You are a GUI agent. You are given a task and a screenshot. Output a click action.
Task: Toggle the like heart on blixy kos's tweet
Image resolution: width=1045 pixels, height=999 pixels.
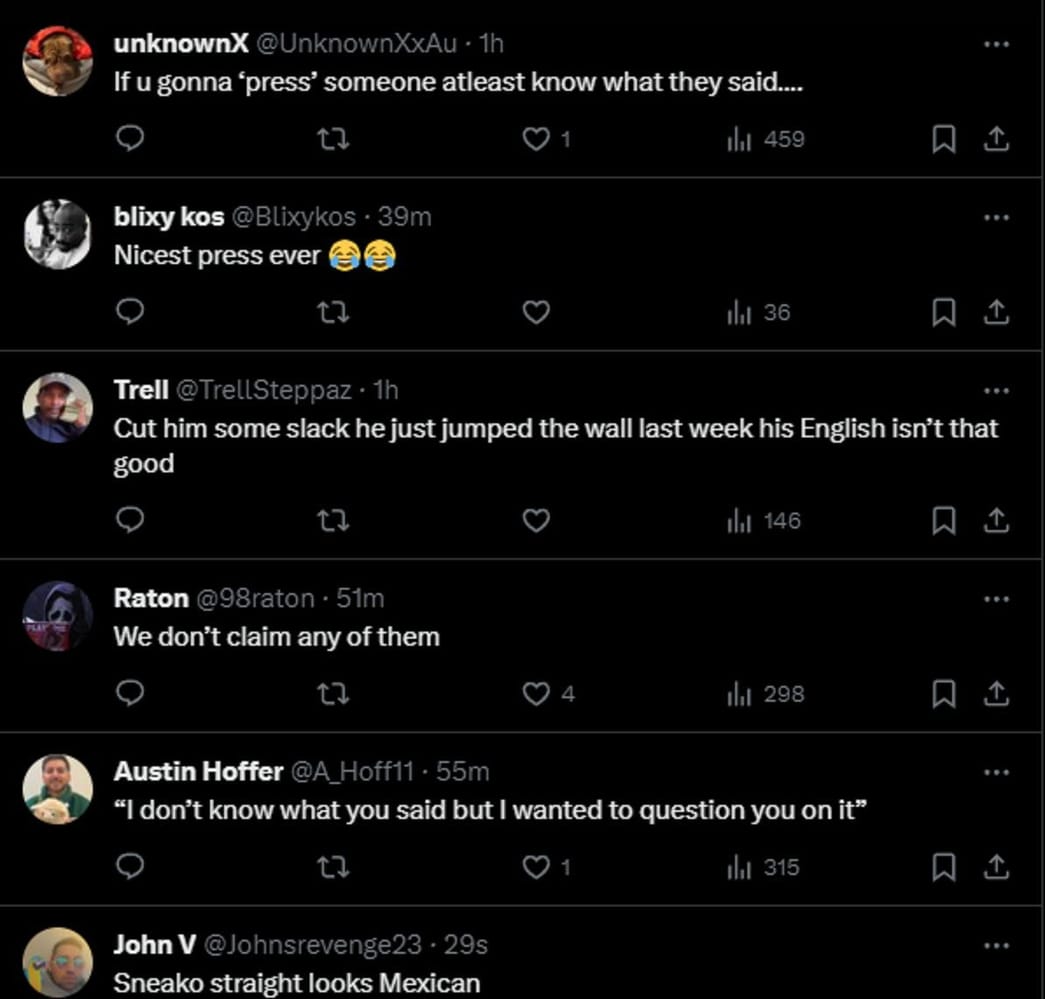[536, 312]
